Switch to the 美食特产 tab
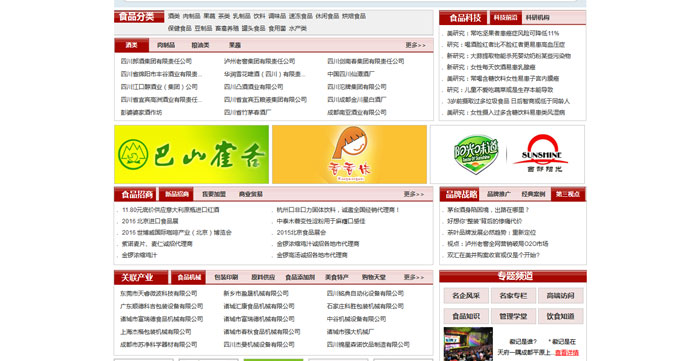 [x=337, y=277]
